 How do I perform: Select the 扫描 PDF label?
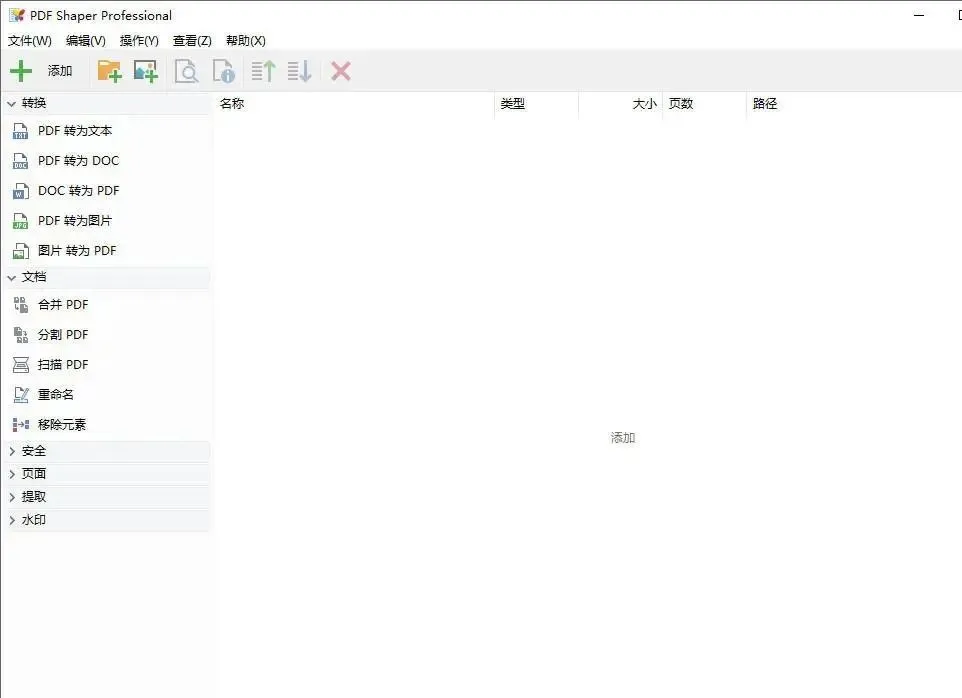click(x=63, y=365)
